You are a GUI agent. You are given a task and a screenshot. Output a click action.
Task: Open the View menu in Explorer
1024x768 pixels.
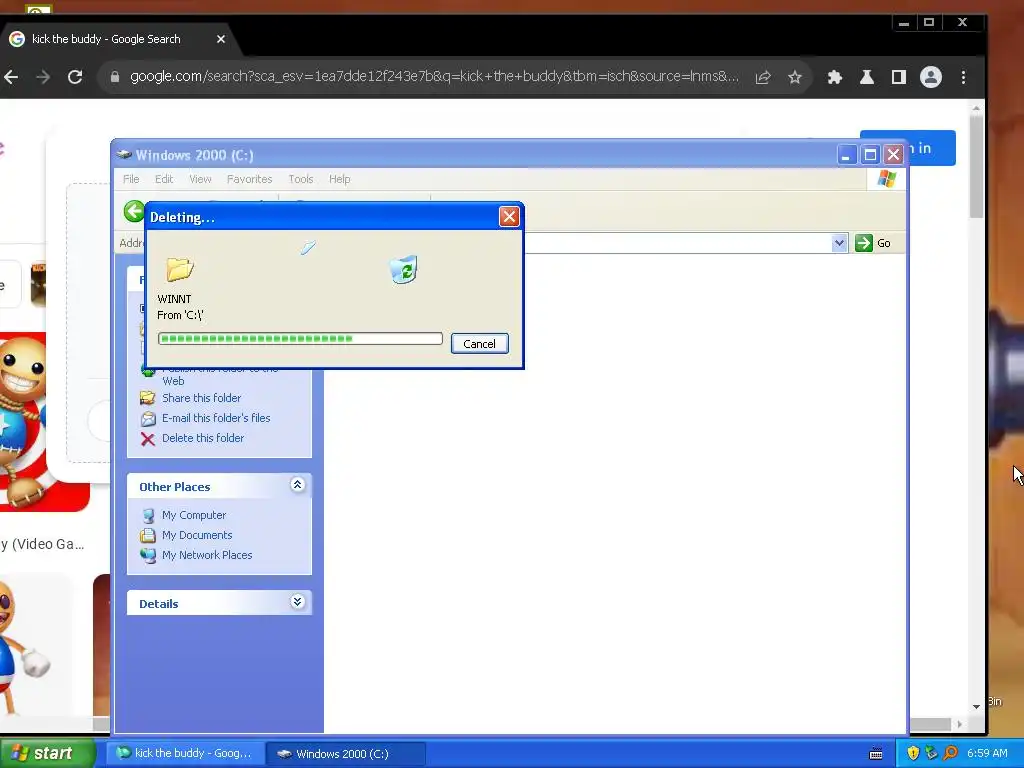(x=200, y=179)
